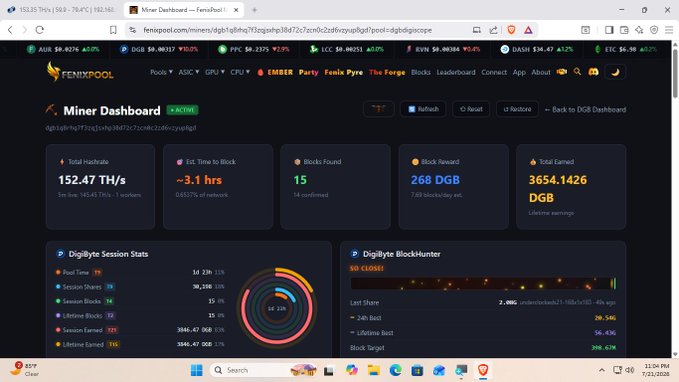Image resolution: width=679 pixels, height=382 pixels.
Task: Go to Blocks page
Action: 420,72
